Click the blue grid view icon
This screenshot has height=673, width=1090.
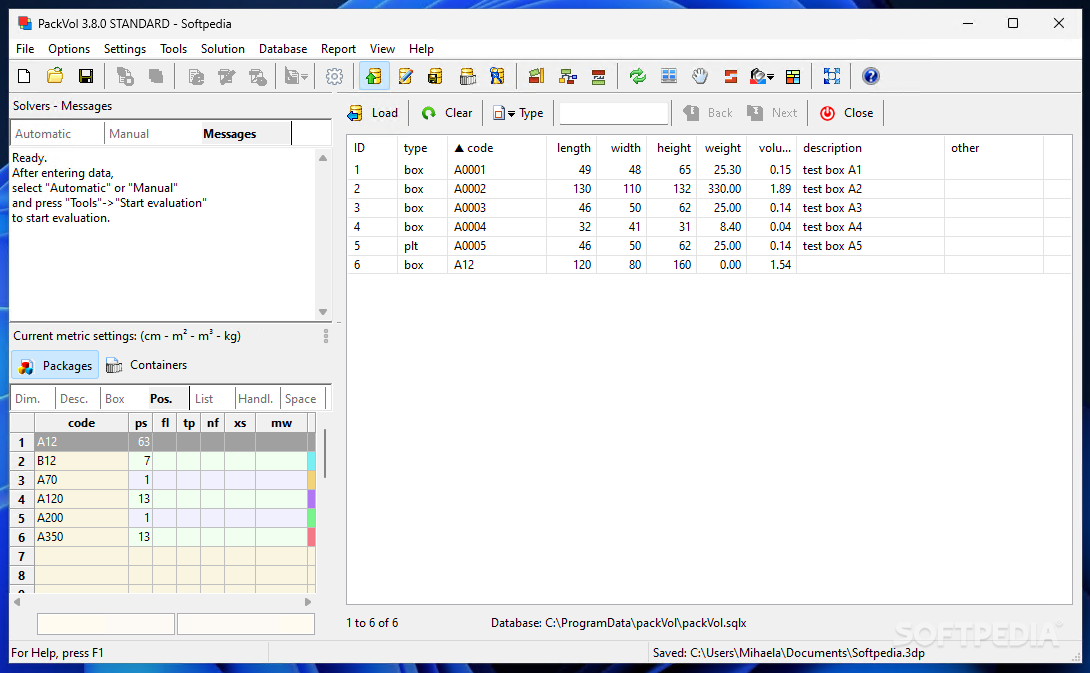tap(669, 76)
